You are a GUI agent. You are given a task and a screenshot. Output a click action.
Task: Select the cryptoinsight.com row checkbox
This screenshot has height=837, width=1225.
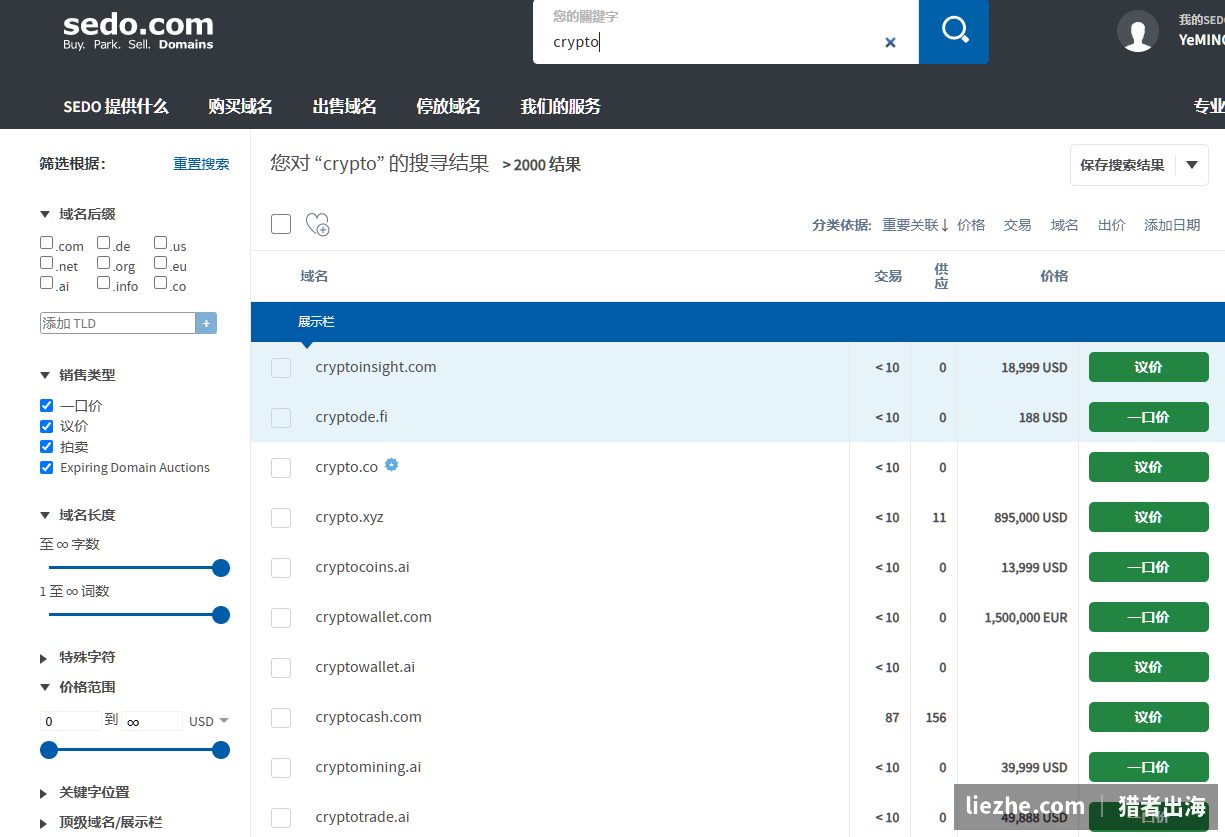click(x=281, y=367)
